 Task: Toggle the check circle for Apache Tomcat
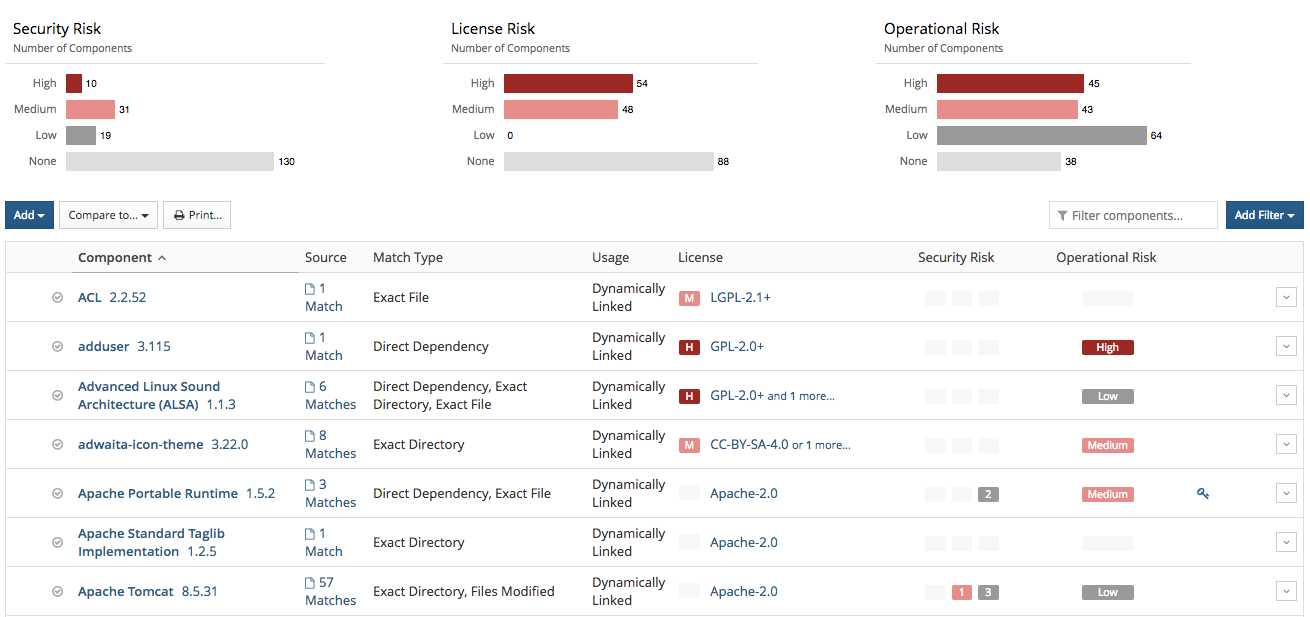[58, 592]
